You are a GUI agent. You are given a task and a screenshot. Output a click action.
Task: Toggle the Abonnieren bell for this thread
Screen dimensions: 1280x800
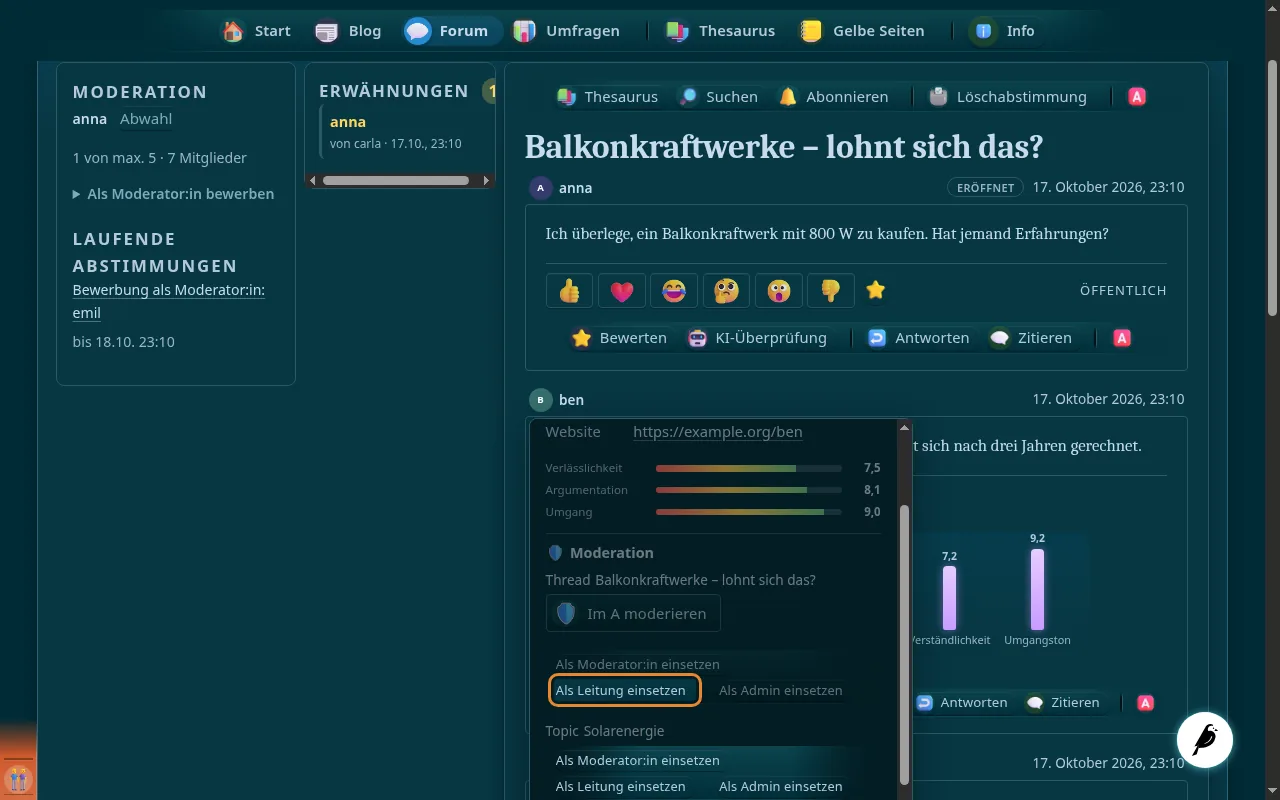[x=834, y=97]
